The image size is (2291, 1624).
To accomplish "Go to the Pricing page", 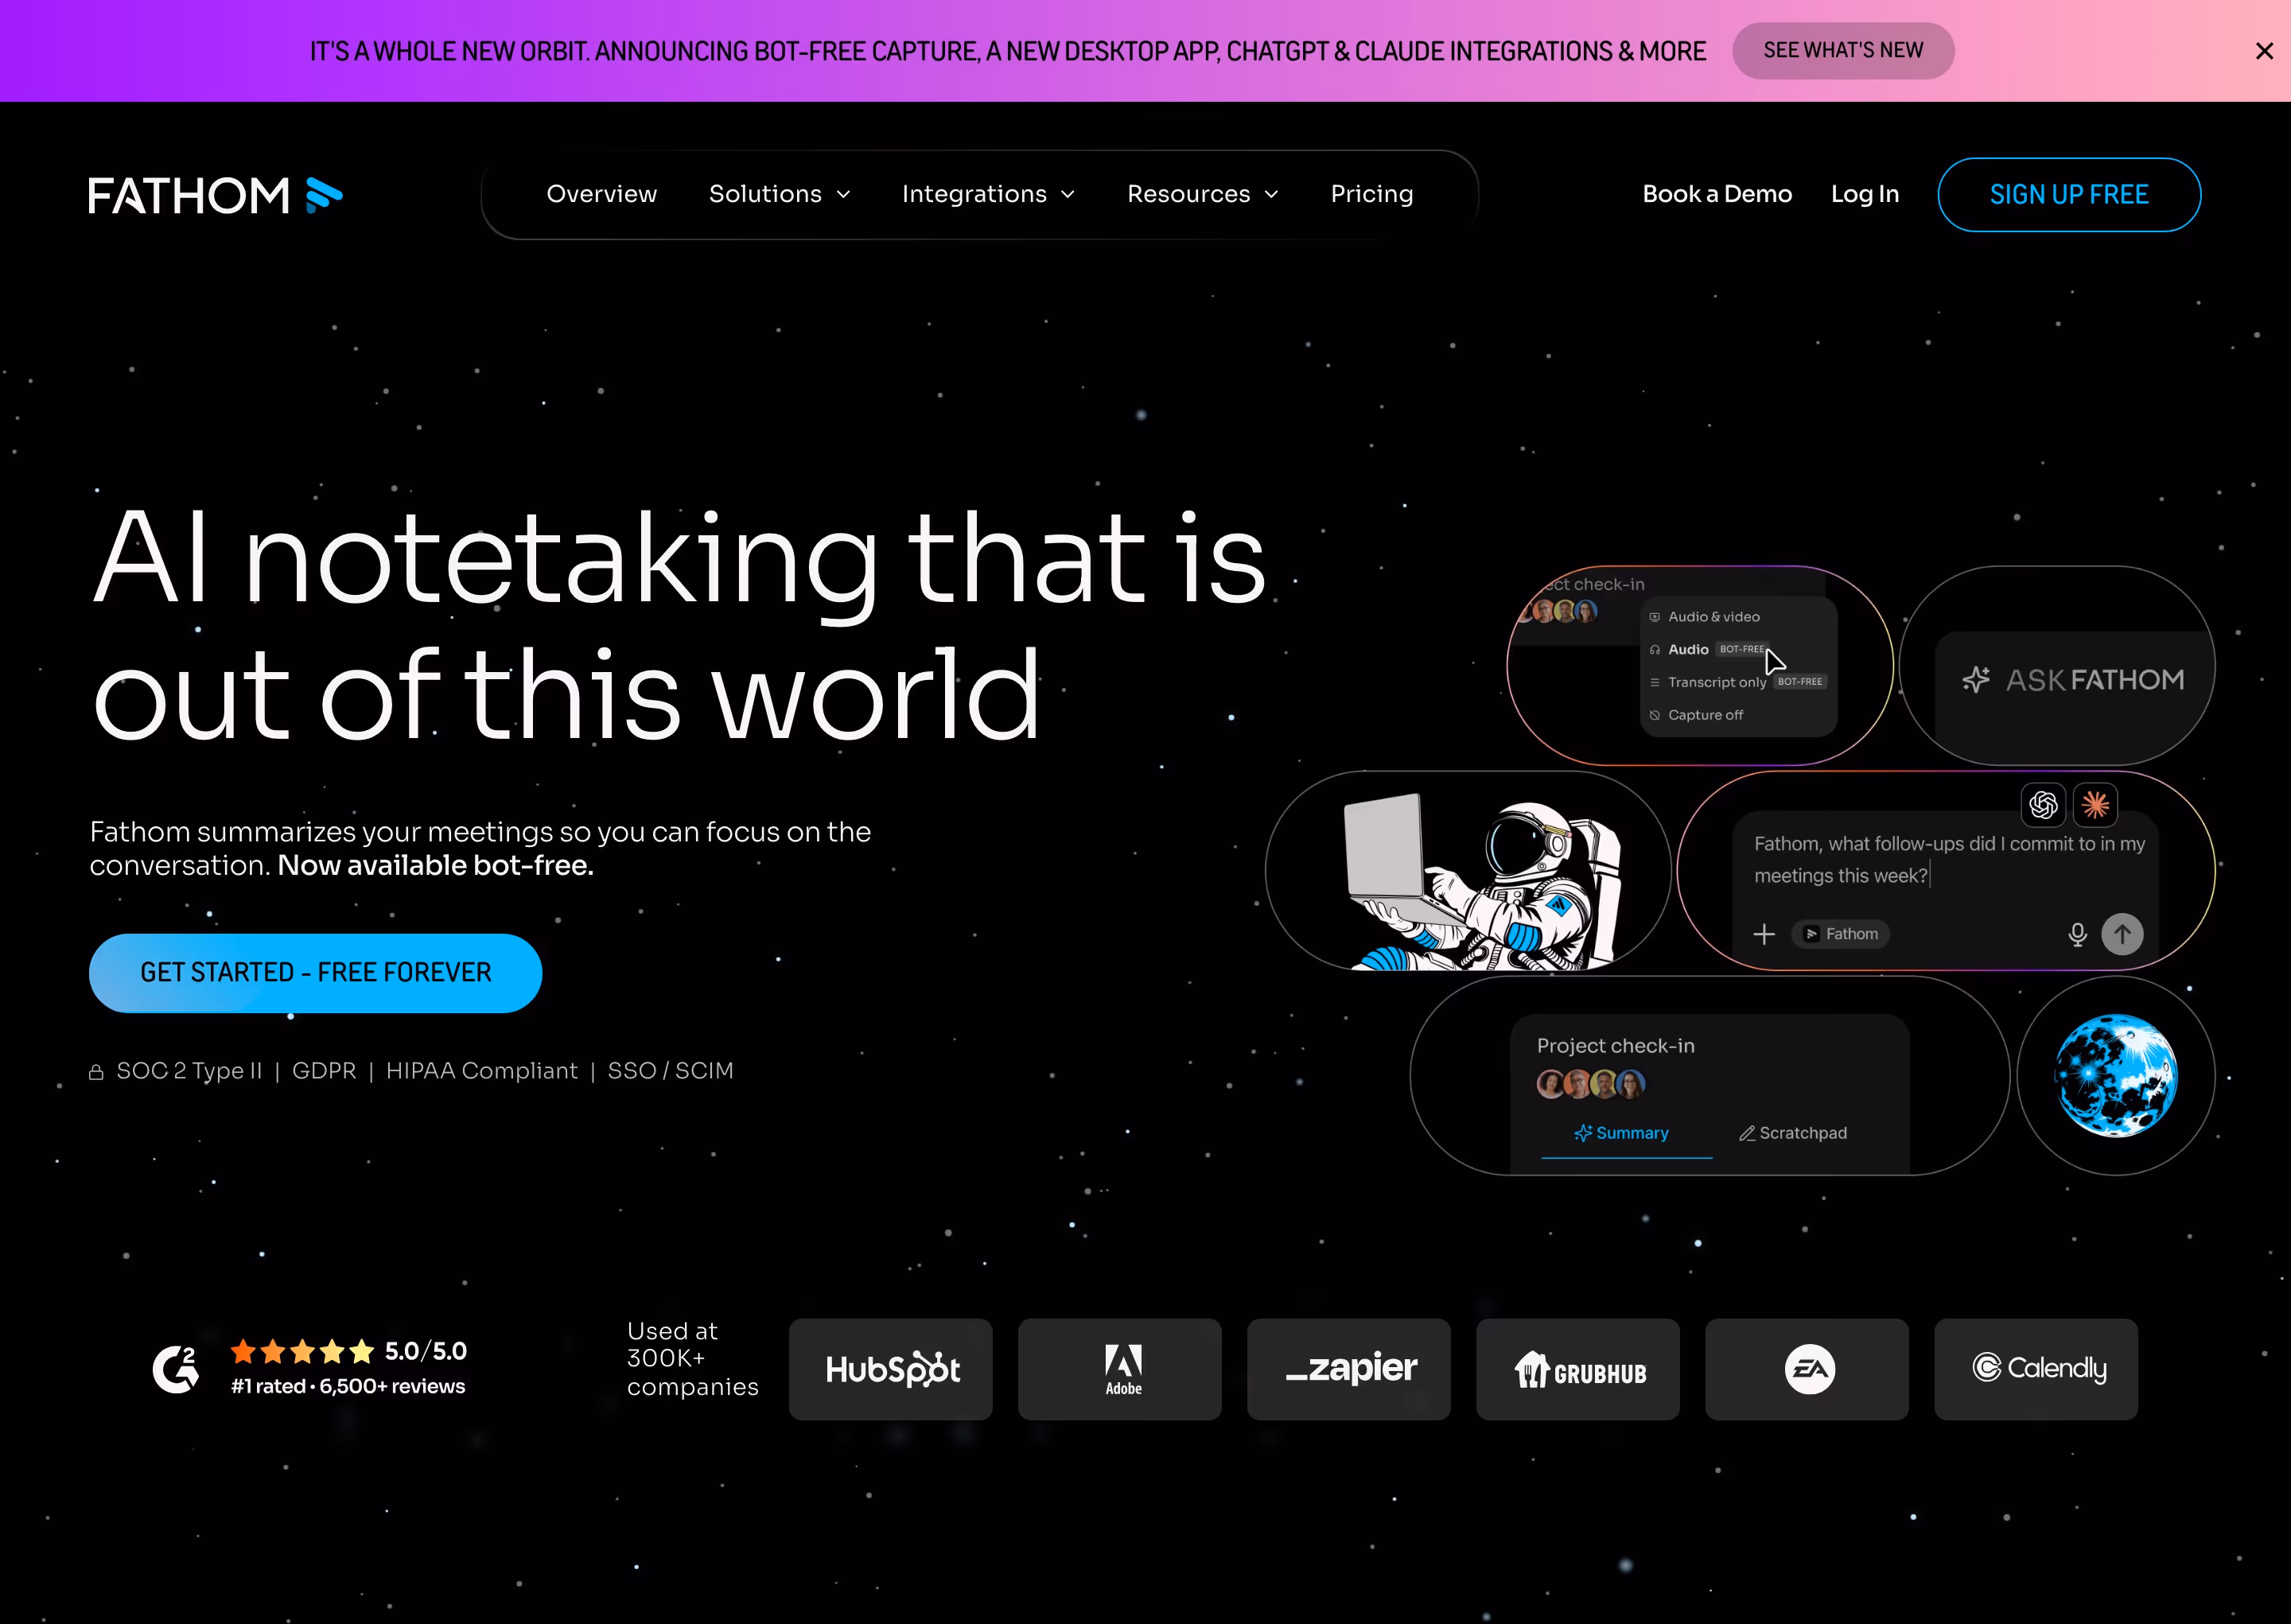I will point(1371,194).
